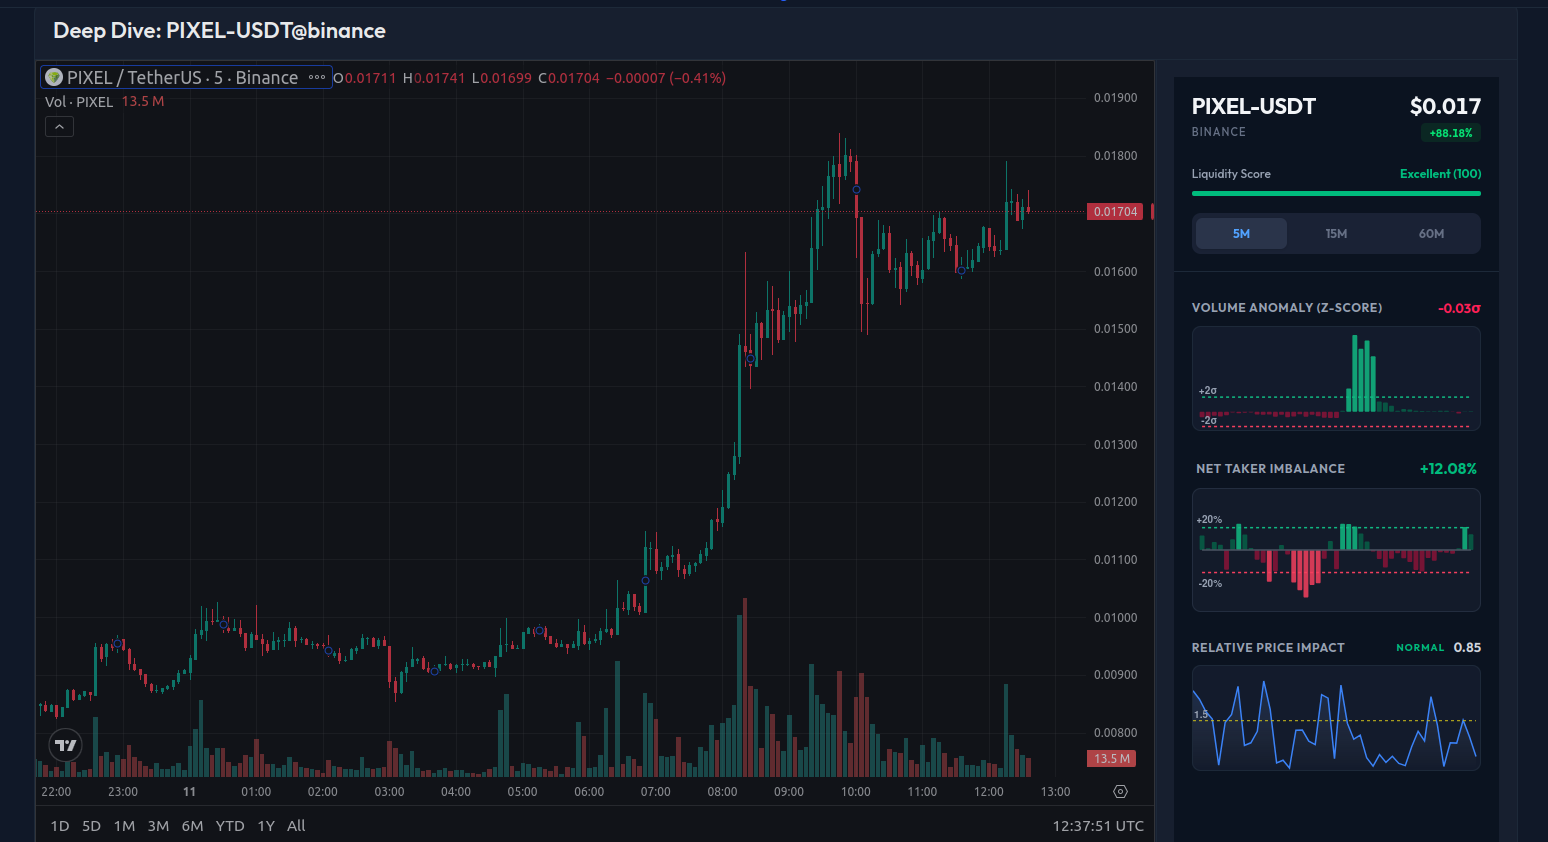The height and width of the screenshot is (842, 1548).
Task: Select the 5M interval segment
Action: coord(1240,233)
